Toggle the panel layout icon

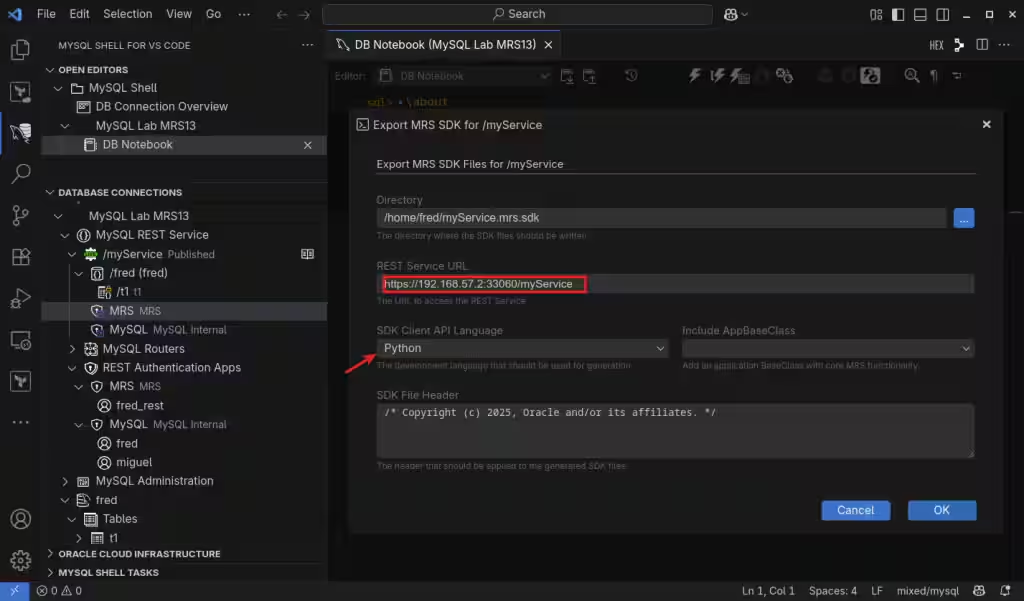tap(920, 14)
